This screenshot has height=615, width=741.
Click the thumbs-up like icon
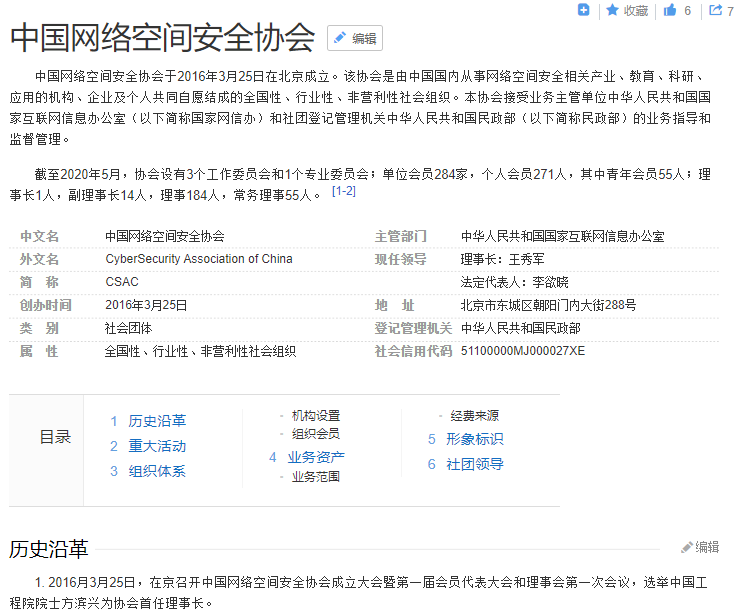coord(671,10)
